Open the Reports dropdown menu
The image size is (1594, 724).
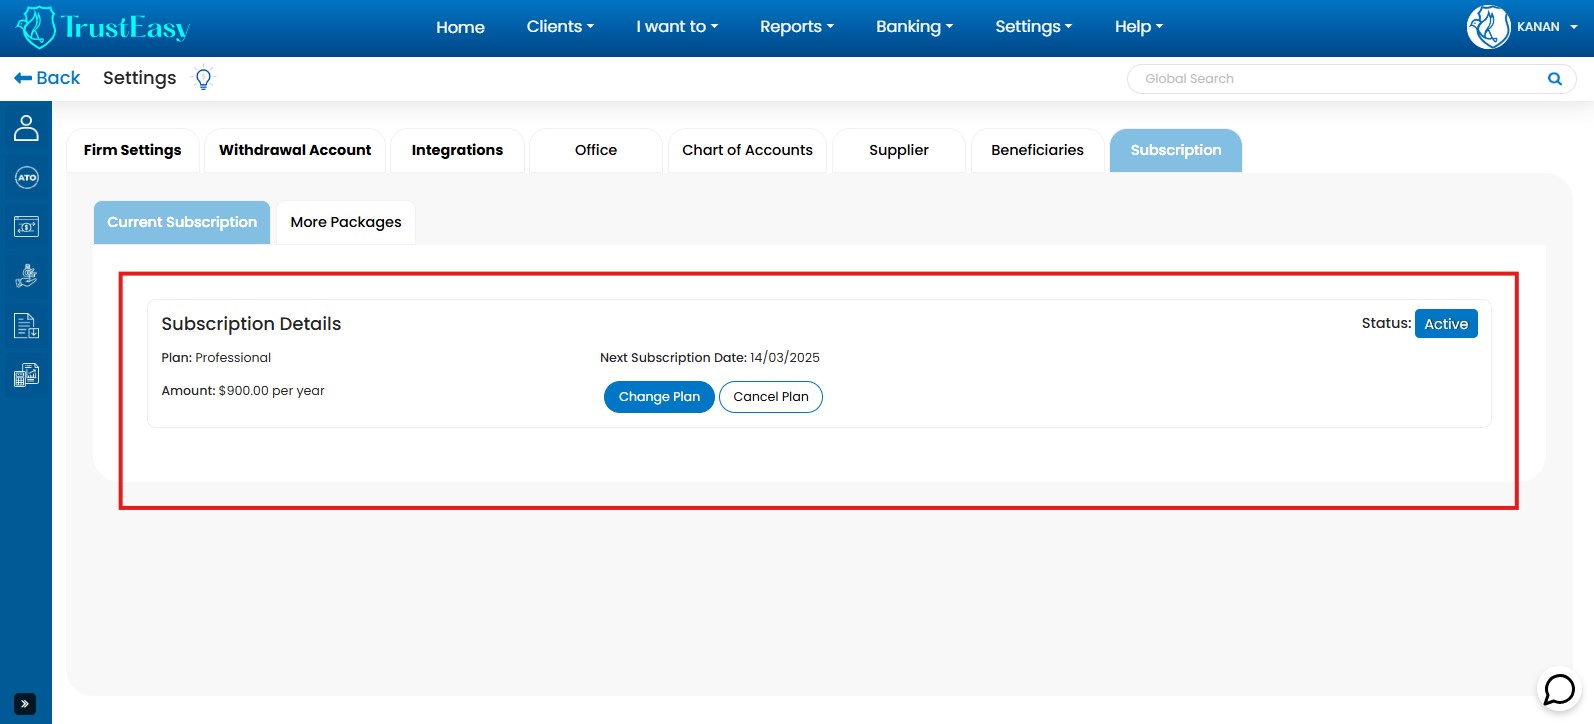[796, 27]
